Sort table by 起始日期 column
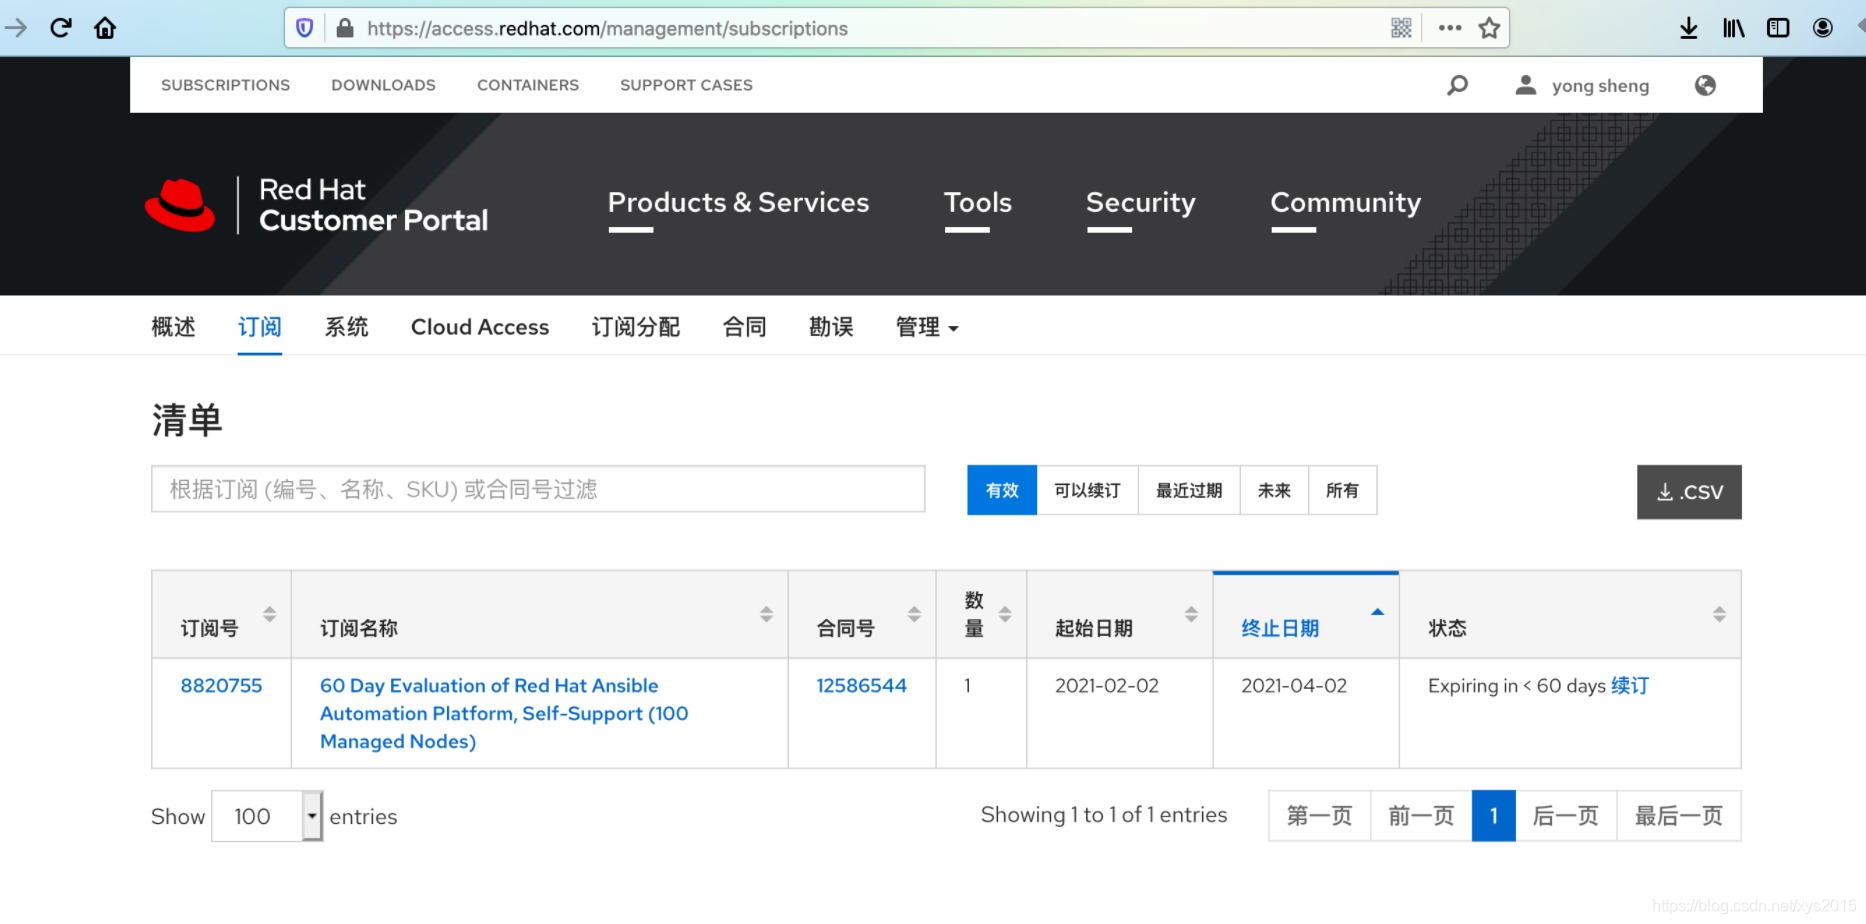The width and height of the screenshot is (1866, 924). pyautogui.click(x=1120, y=614)
